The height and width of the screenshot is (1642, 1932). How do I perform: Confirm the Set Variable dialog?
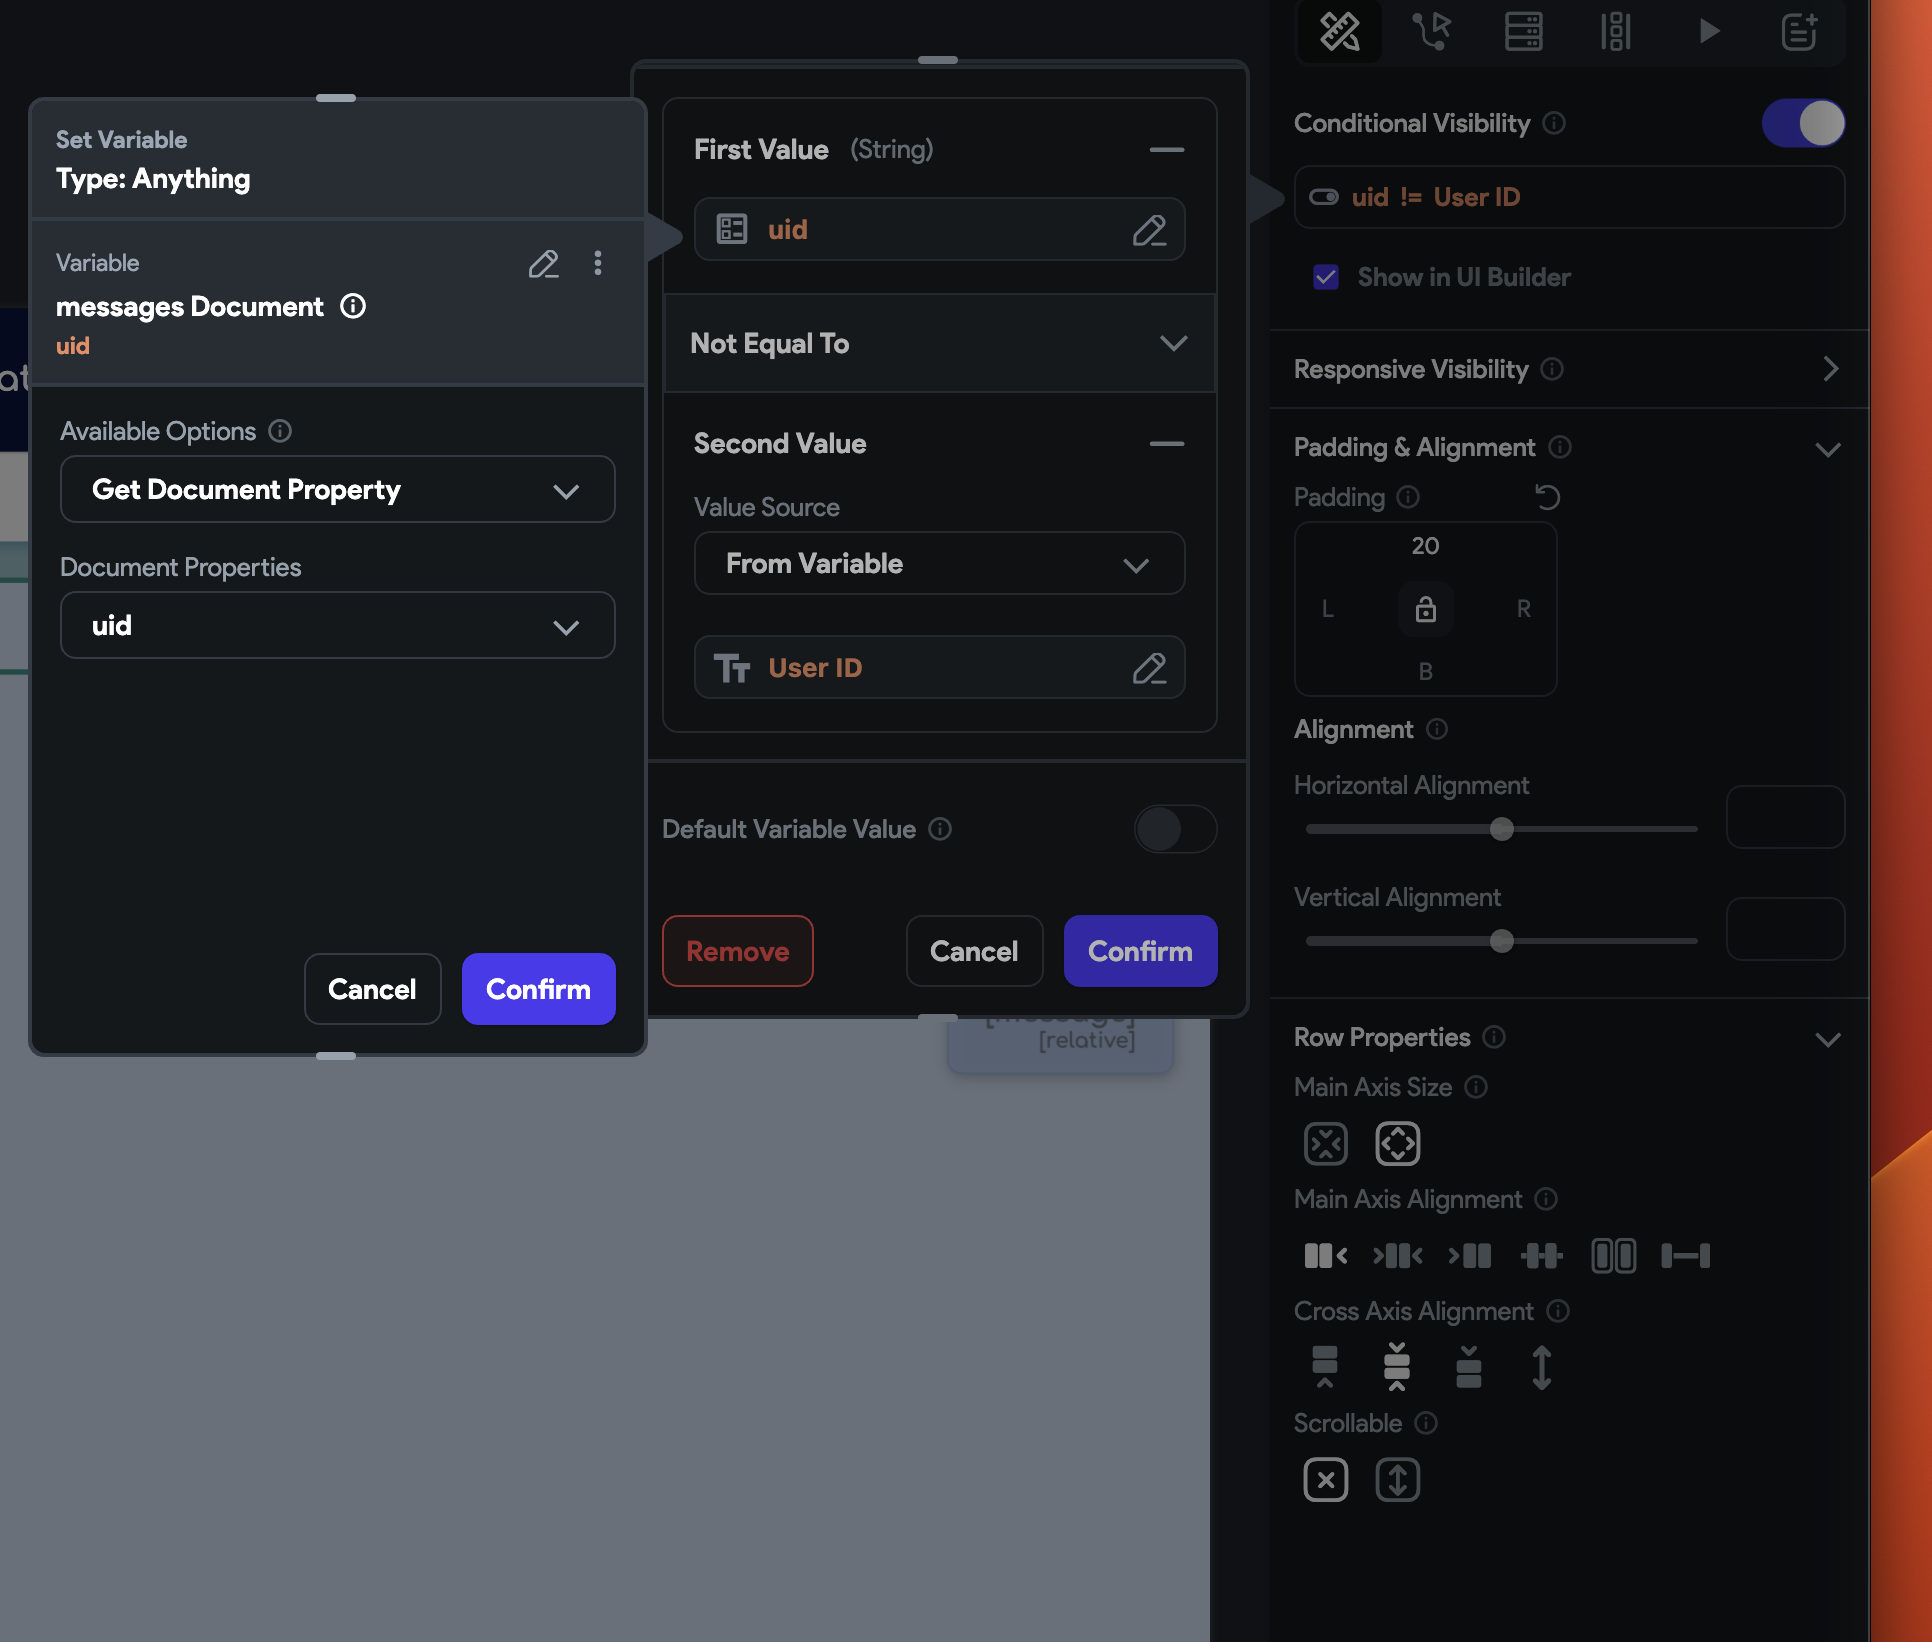538,989
